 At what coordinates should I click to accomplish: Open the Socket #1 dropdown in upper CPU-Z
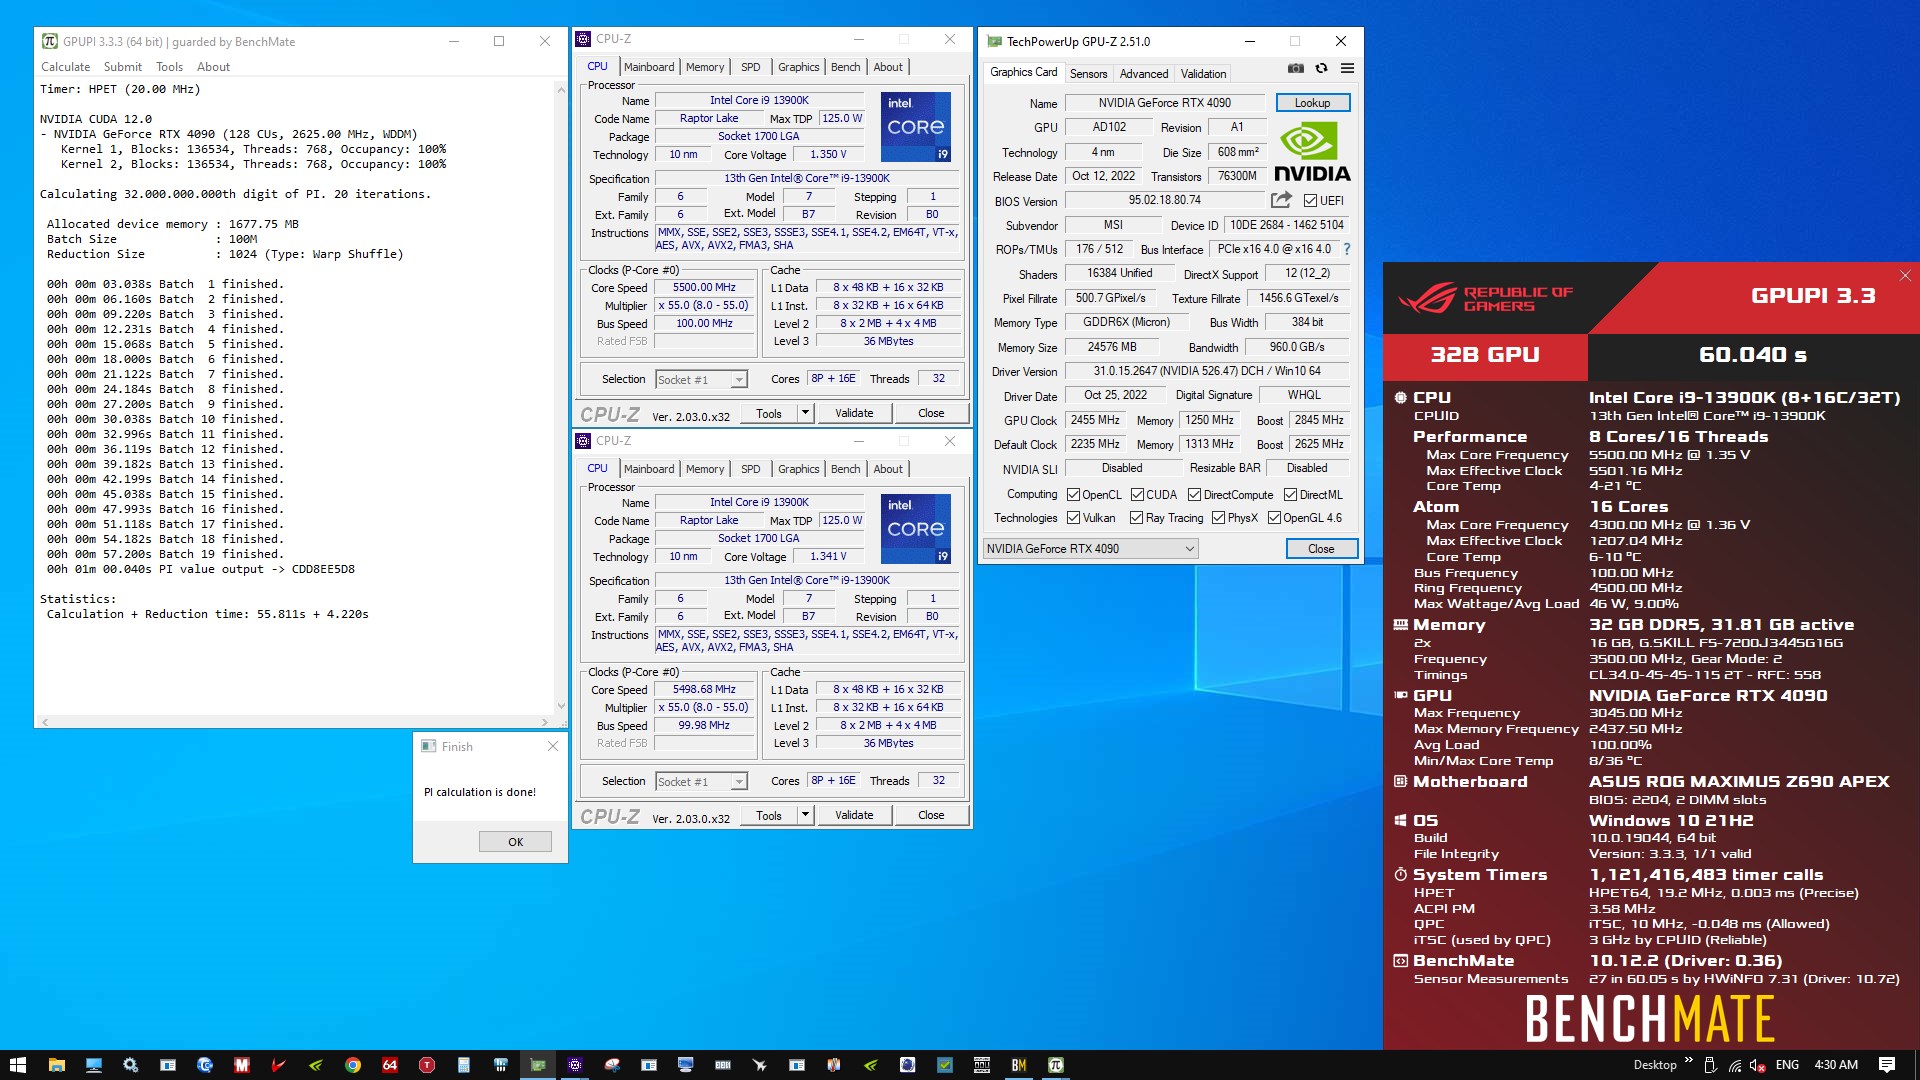point(701,380)
